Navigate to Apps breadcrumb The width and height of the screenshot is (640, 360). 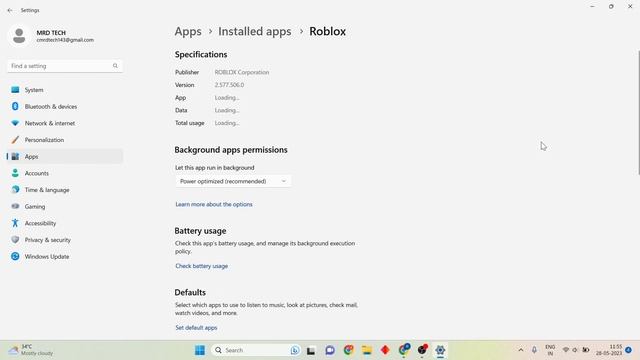188,31
